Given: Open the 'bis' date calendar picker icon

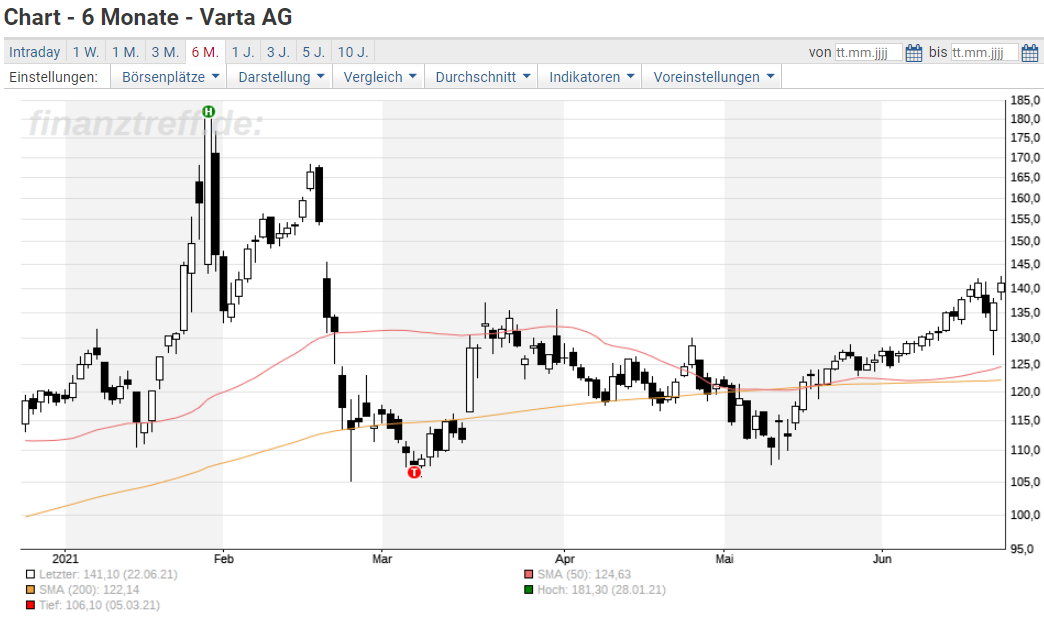Looking at the screenshot, I should (x=1029, y=53).
